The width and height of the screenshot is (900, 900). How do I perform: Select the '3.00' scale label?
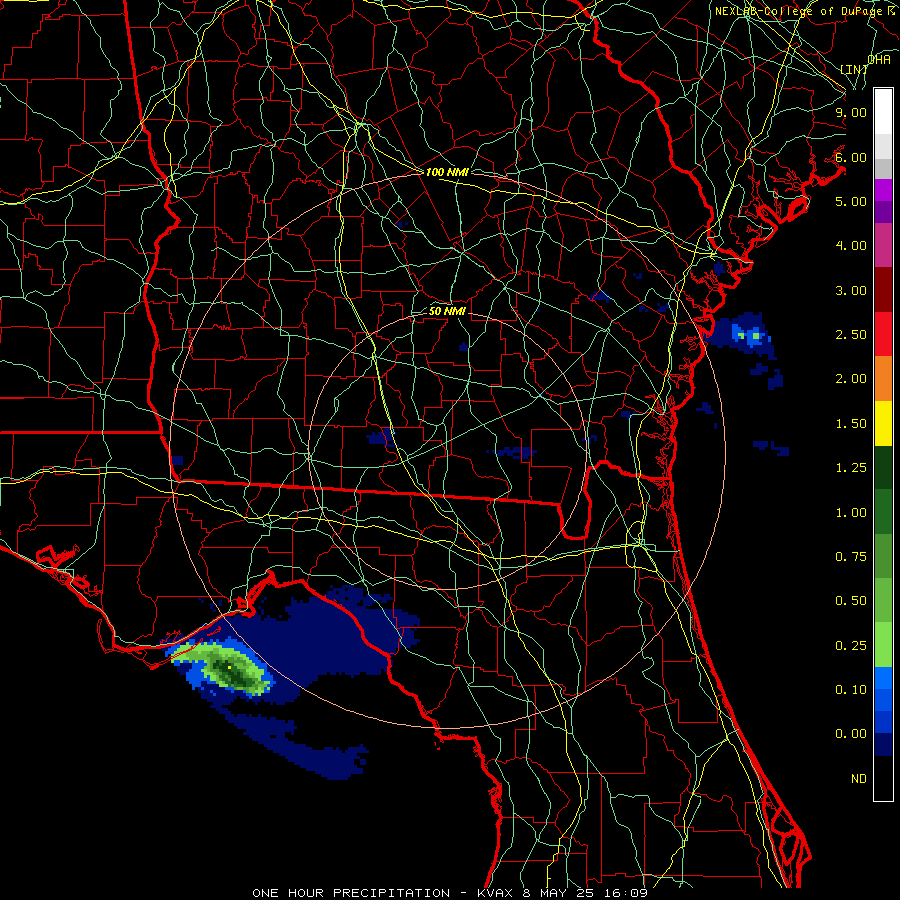click(x=851, y=290)
